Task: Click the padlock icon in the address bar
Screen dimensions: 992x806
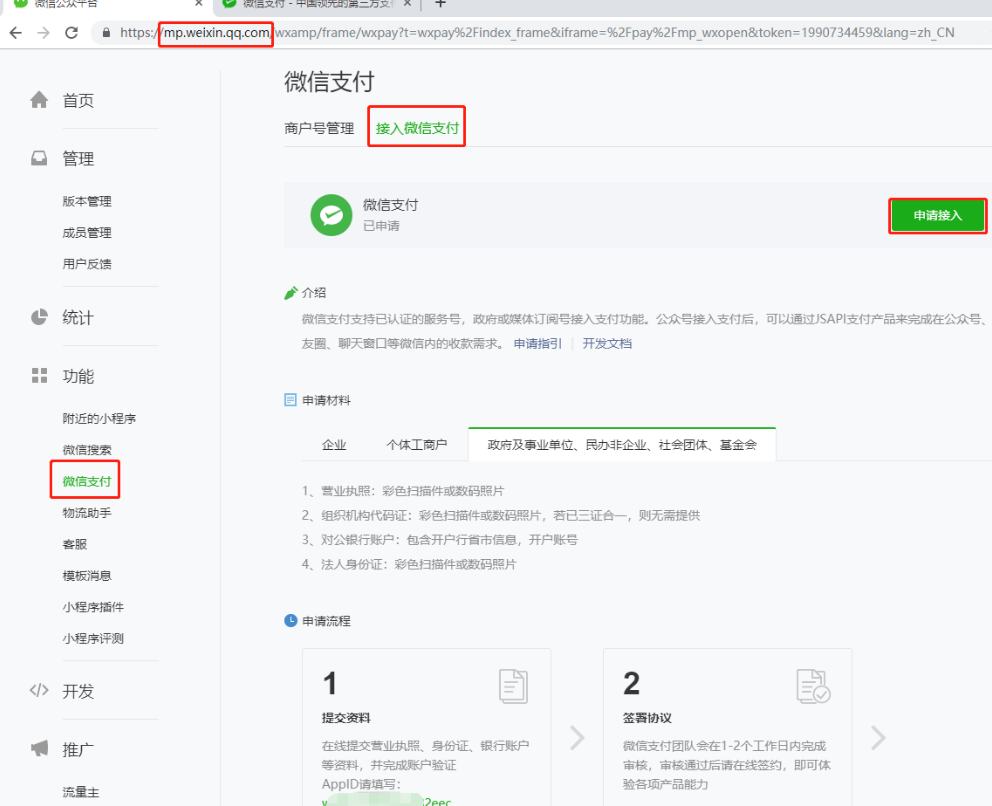Action: [x=106, y=33]
